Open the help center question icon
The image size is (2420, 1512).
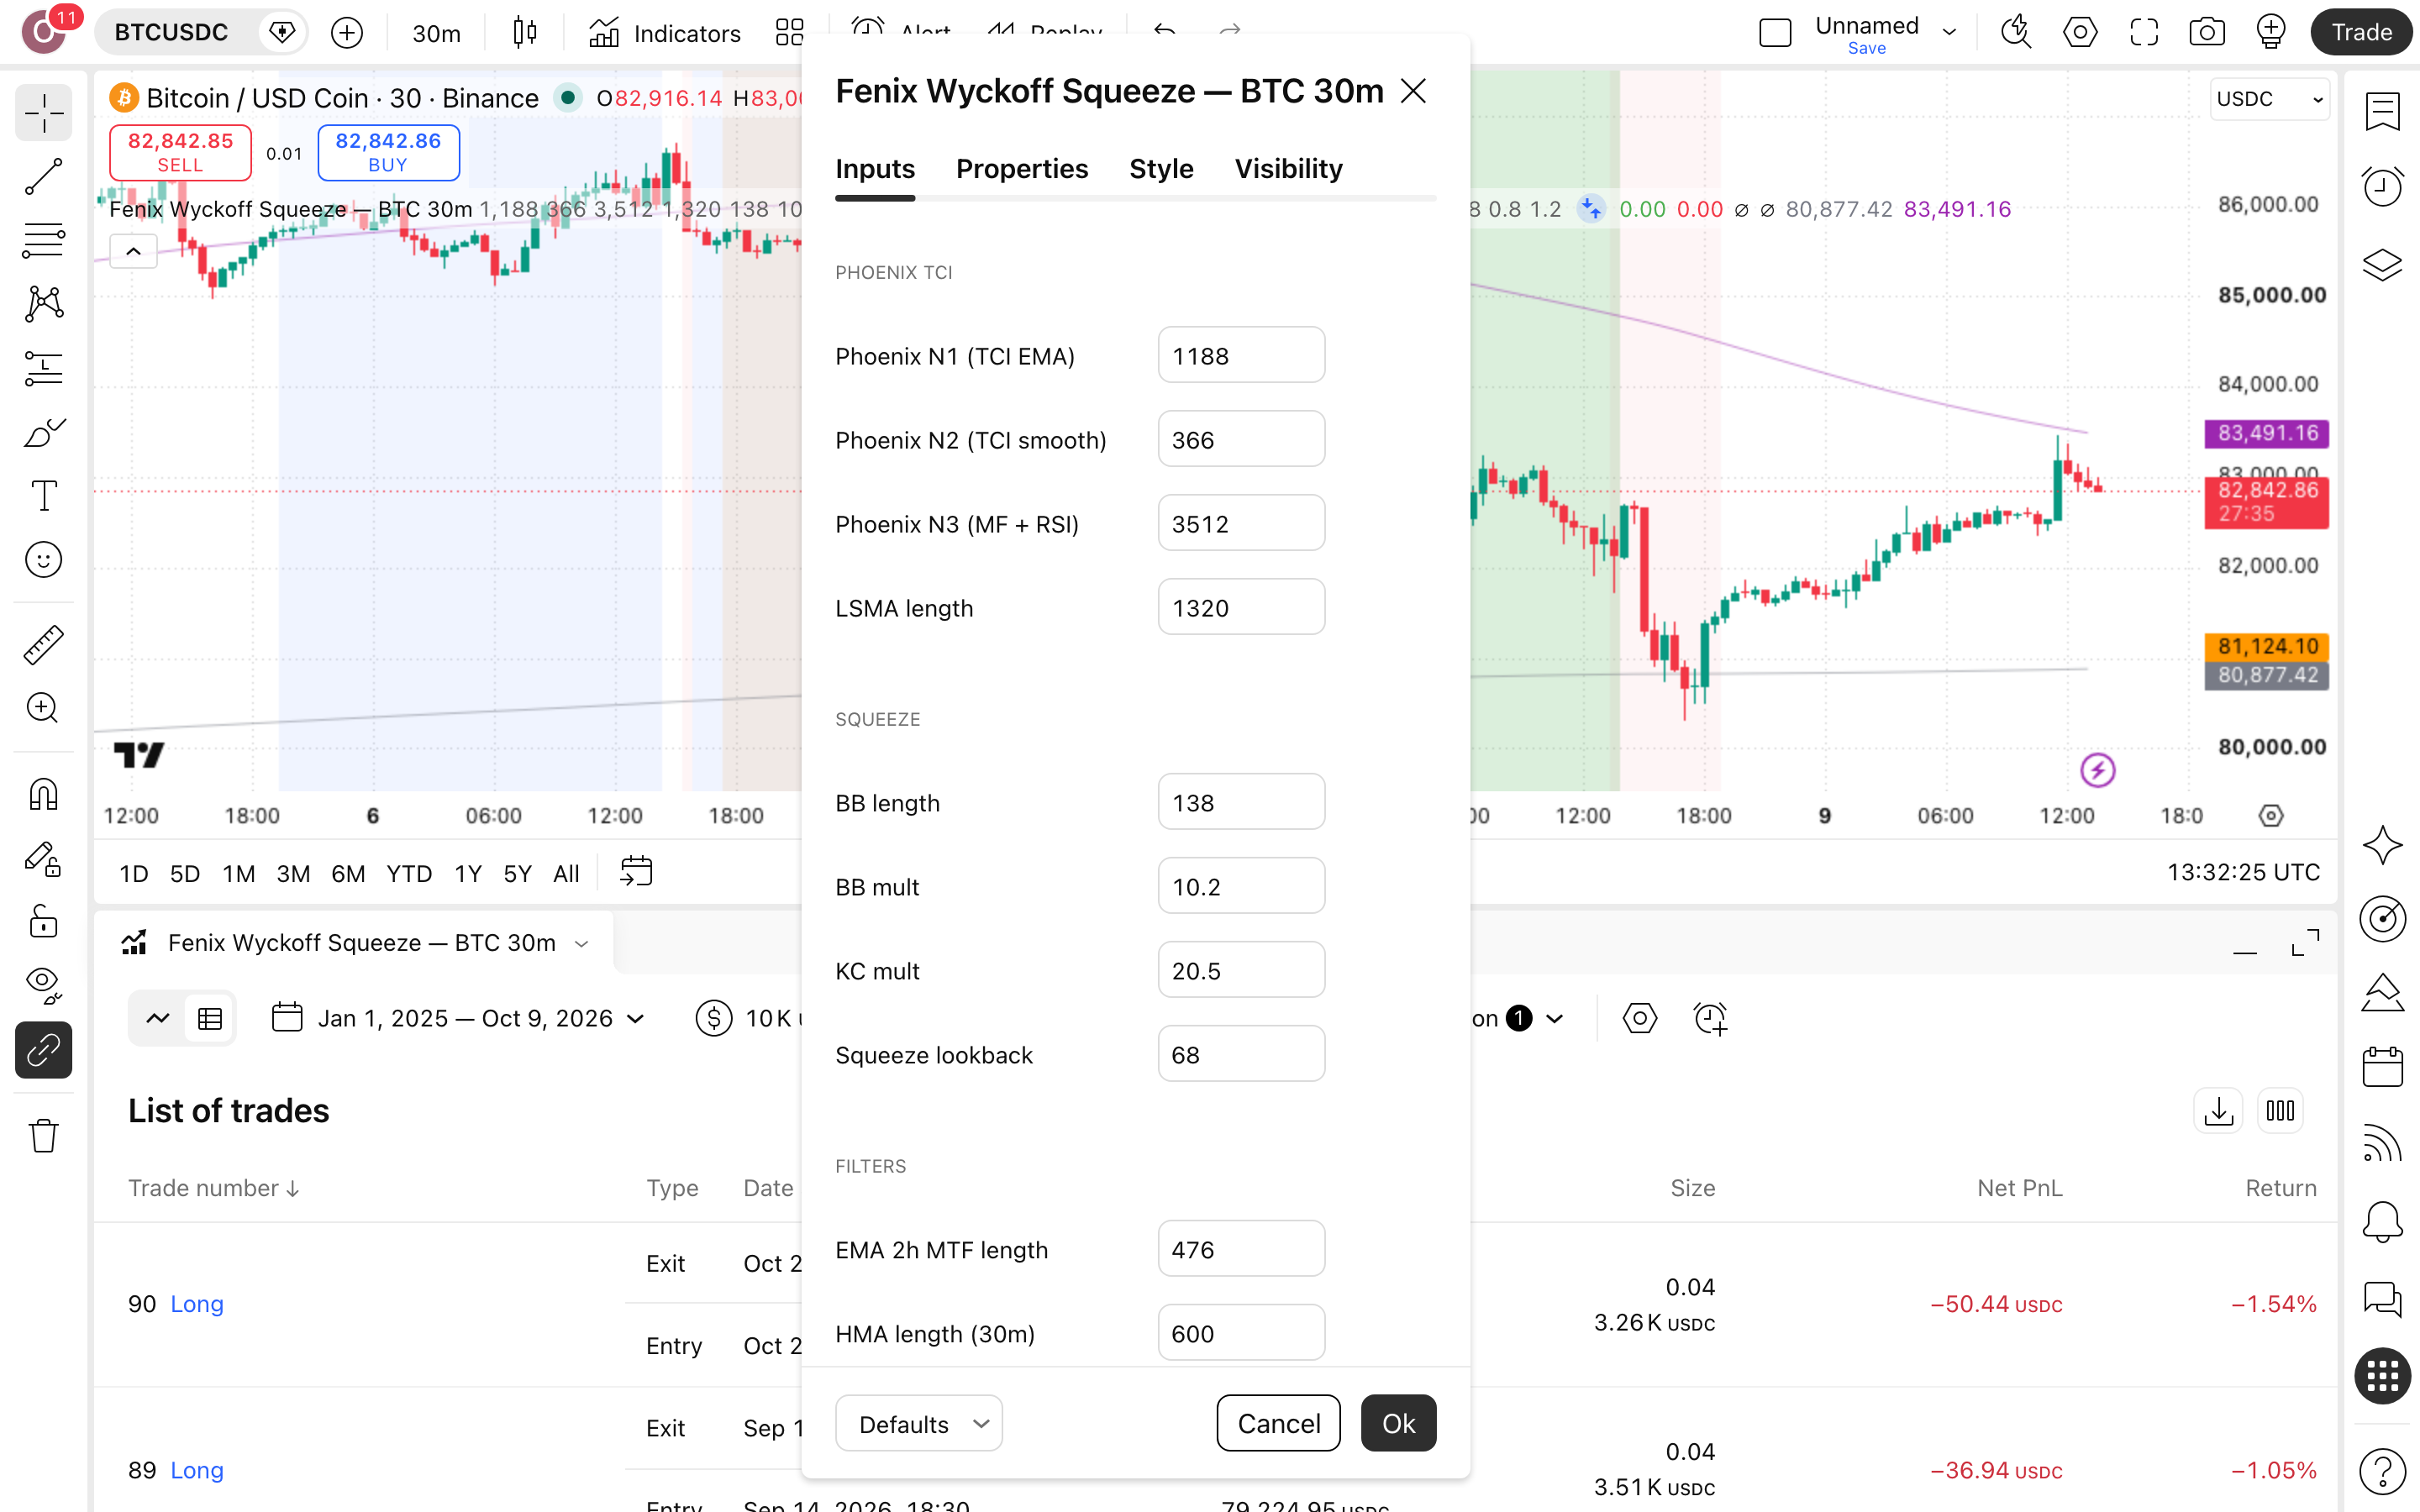pos(2383,1470)
